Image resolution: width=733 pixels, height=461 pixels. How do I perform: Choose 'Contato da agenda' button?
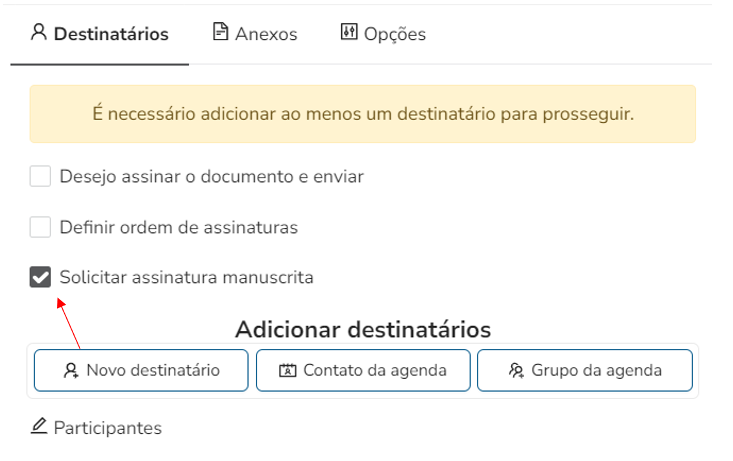(x=364, y=370)
